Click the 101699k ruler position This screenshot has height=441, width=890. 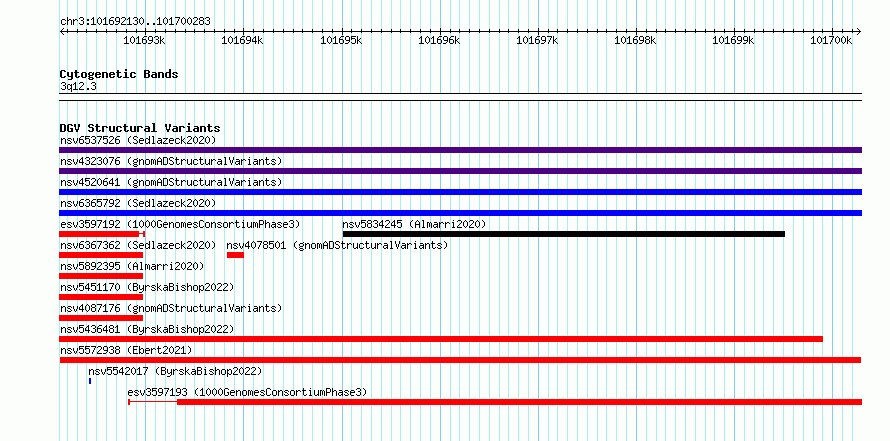coord(734,40)
